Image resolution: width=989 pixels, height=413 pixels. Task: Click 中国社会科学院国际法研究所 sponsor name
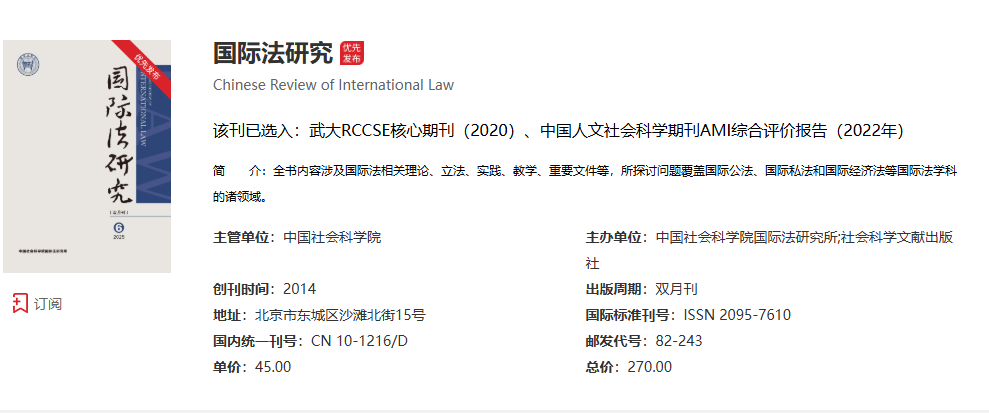click(745, 237)
